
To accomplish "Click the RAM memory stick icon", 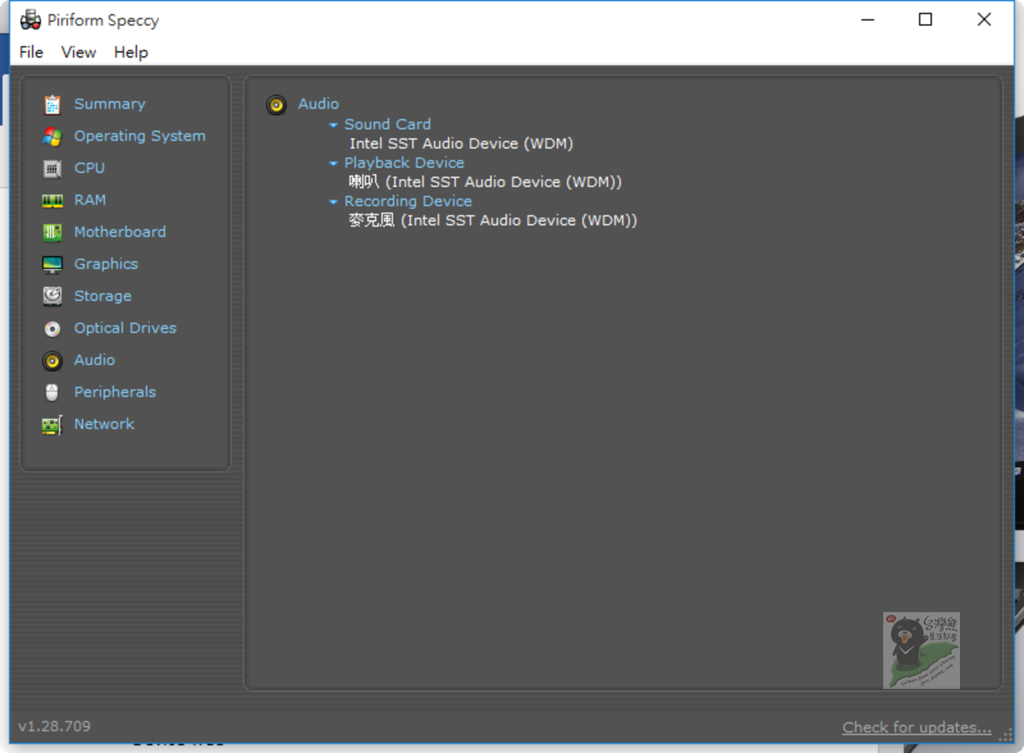I will (52, 200).
